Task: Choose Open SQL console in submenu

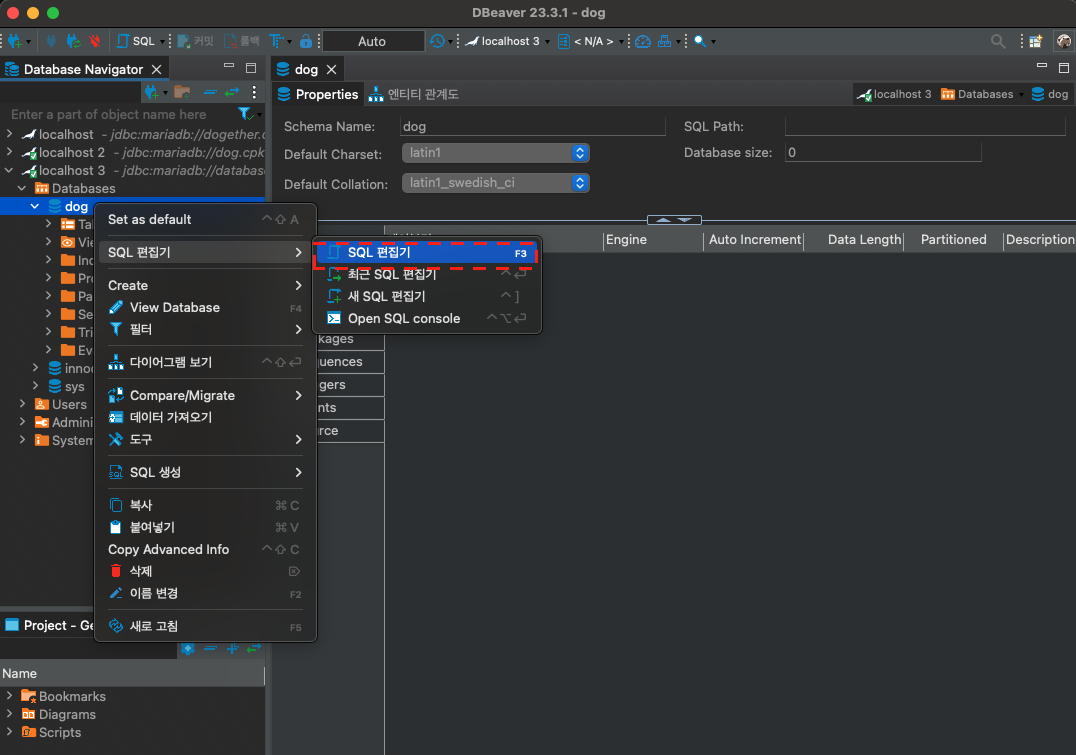Action: click(428, 318)
